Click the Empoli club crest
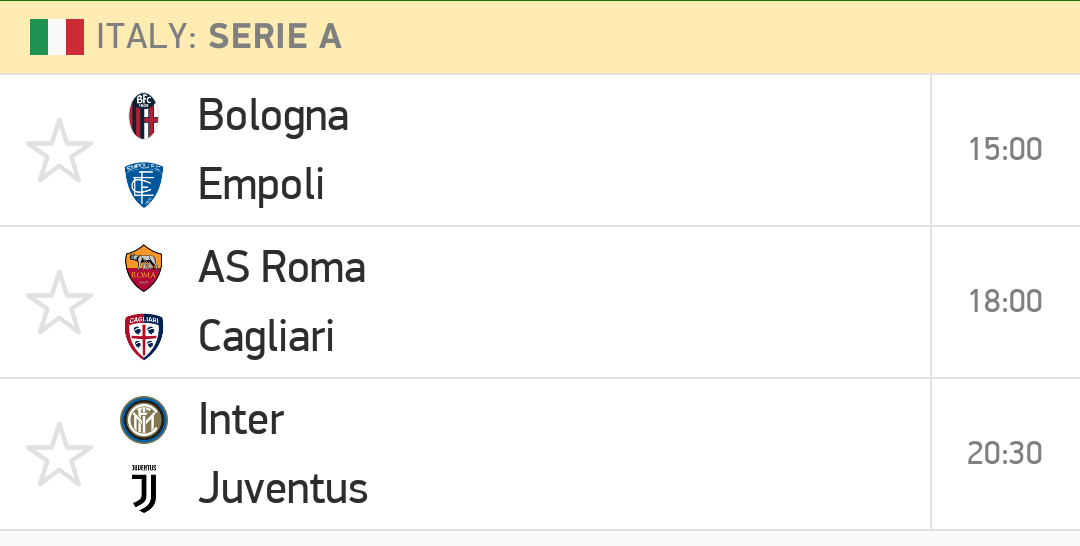Viewport: 1080px width, 546px height. [x=144, y=185]
